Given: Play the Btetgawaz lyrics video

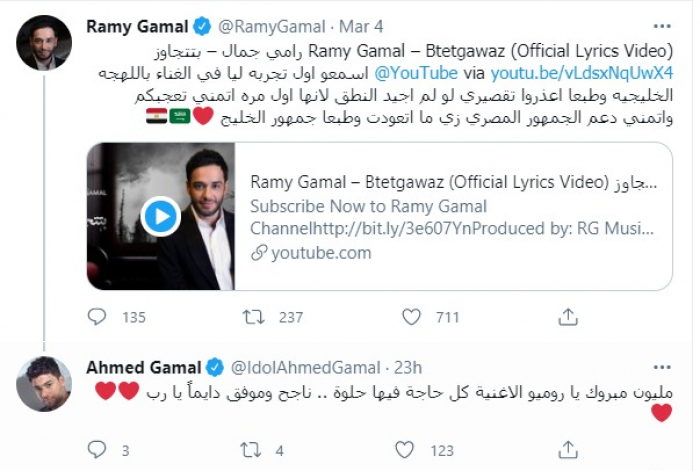Looking at the screenshot, I should [x=160, y=216].
